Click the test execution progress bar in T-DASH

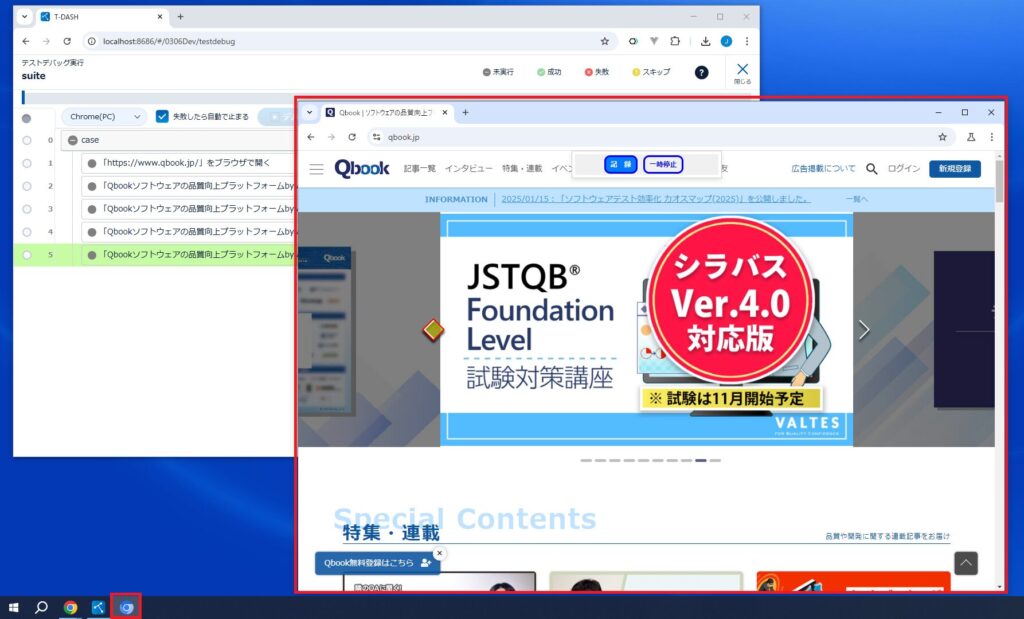tap(387, 98)
